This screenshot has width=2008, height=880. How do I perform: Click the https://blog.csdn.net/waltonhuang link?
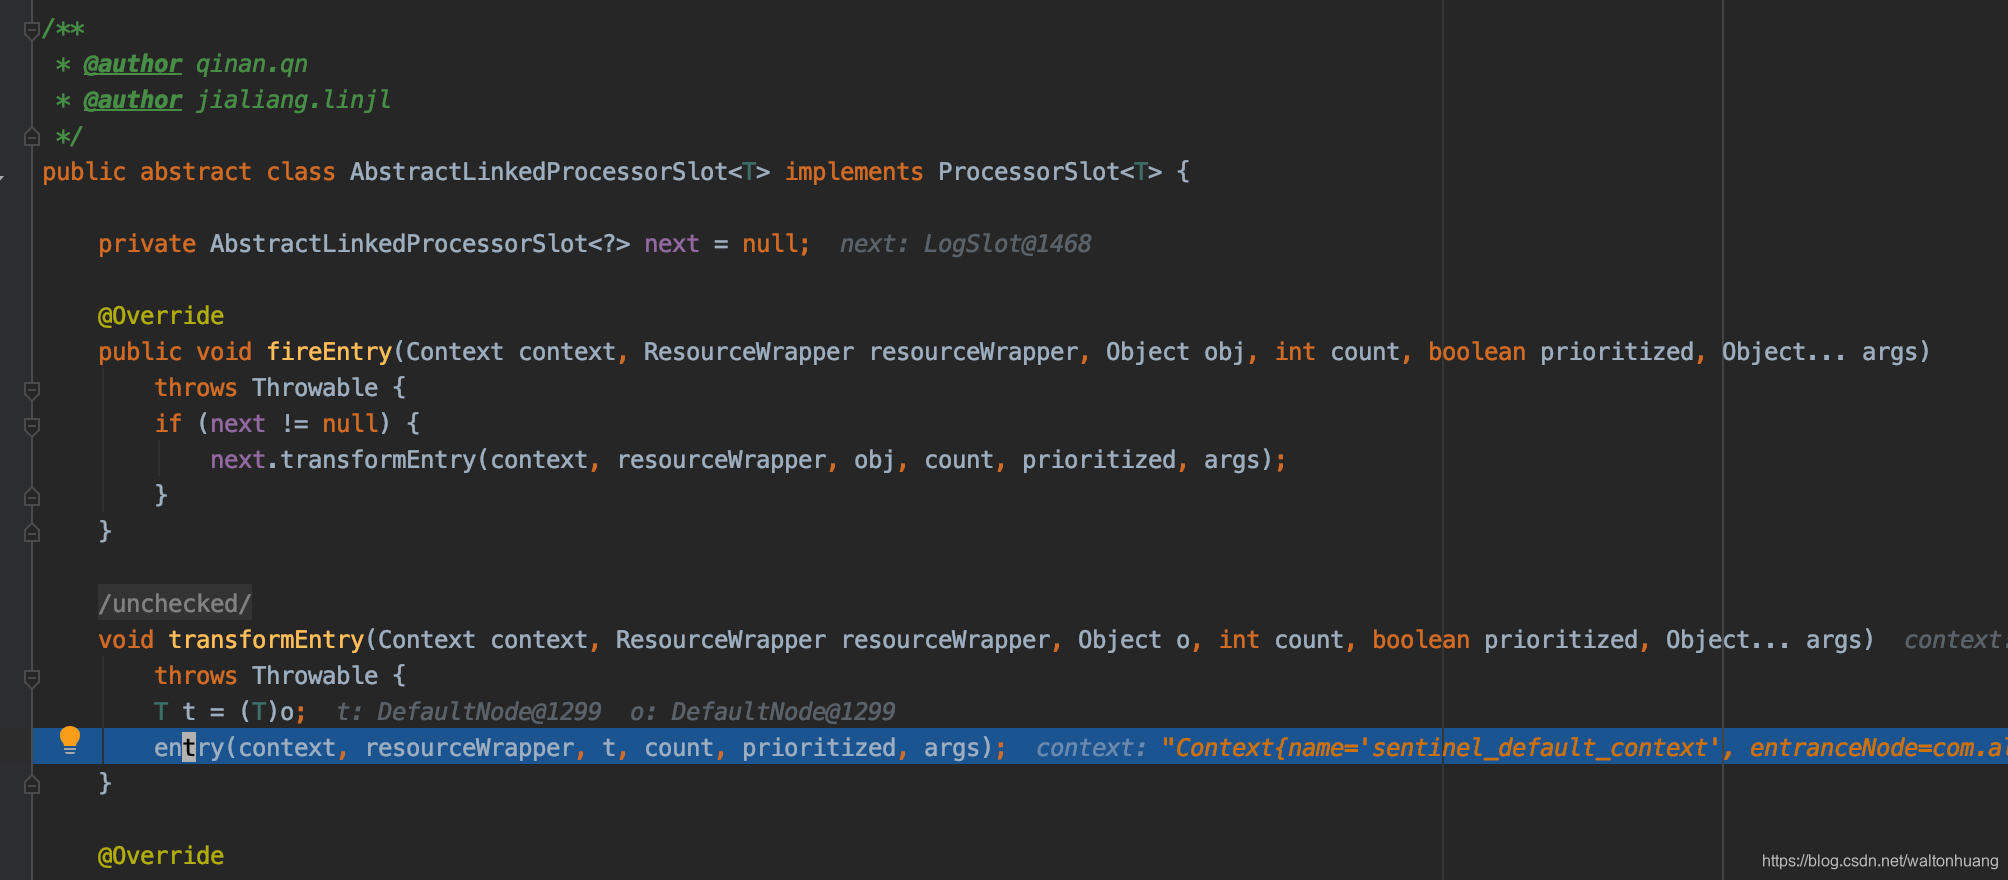pyautogui.click(x=1880, y=861)
